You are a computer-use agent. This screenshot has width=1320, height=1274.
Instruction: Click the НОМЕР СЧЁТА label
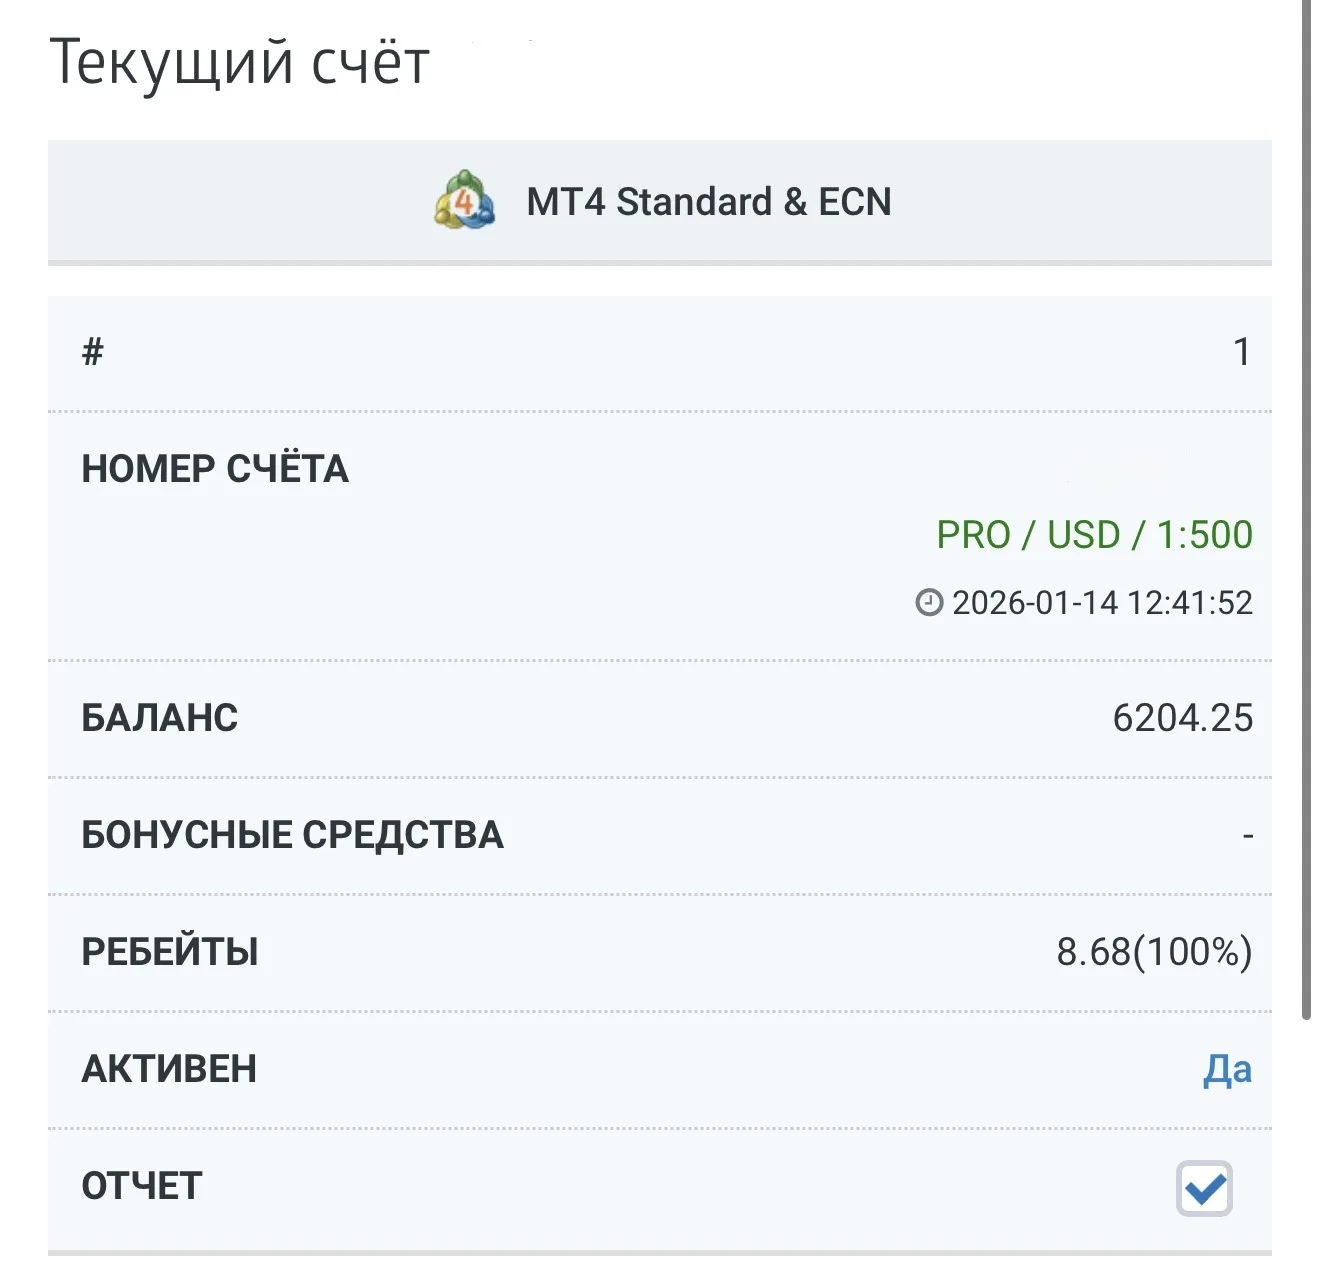click(x=215, y=469)
